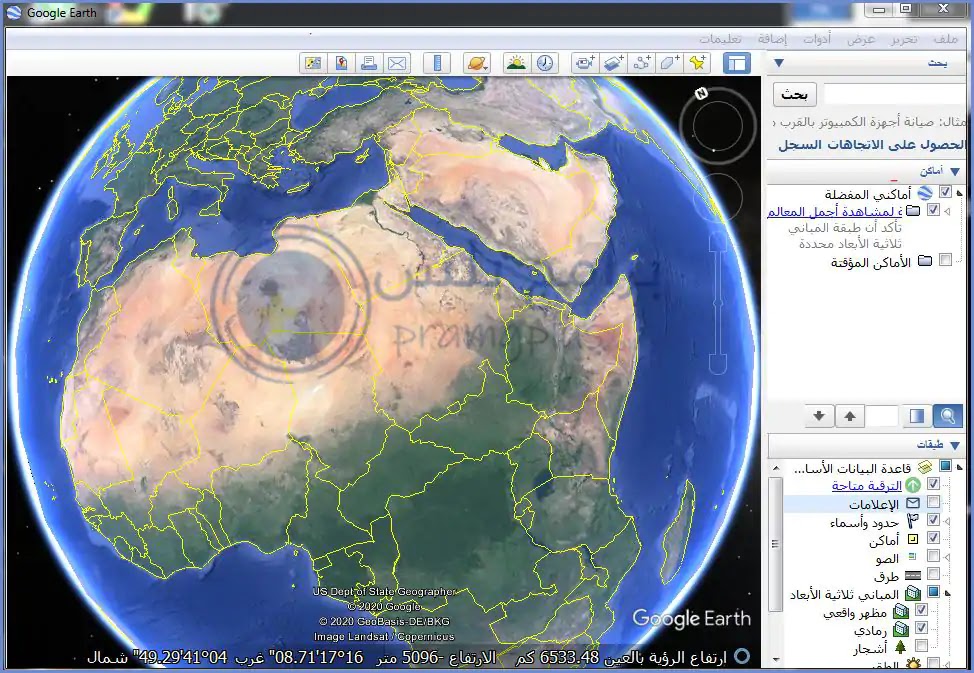Disable the حدود وأسماء layer checkbox
Viewport: 974px width, 673px height.
(933, 520)
